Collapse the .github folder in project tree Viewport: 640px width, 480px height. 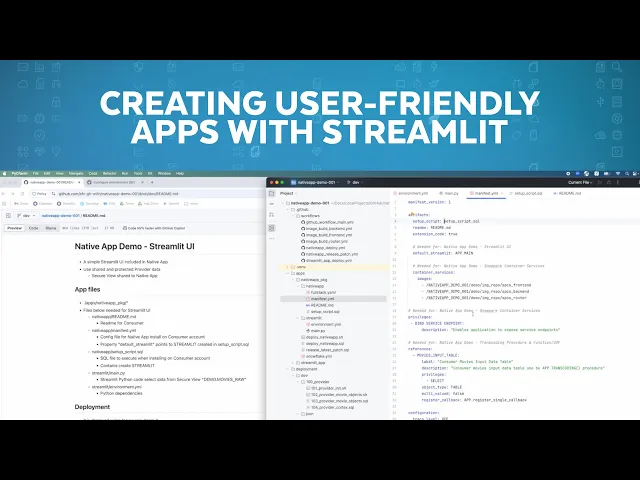pyautogui.click(x=288, y=209)
